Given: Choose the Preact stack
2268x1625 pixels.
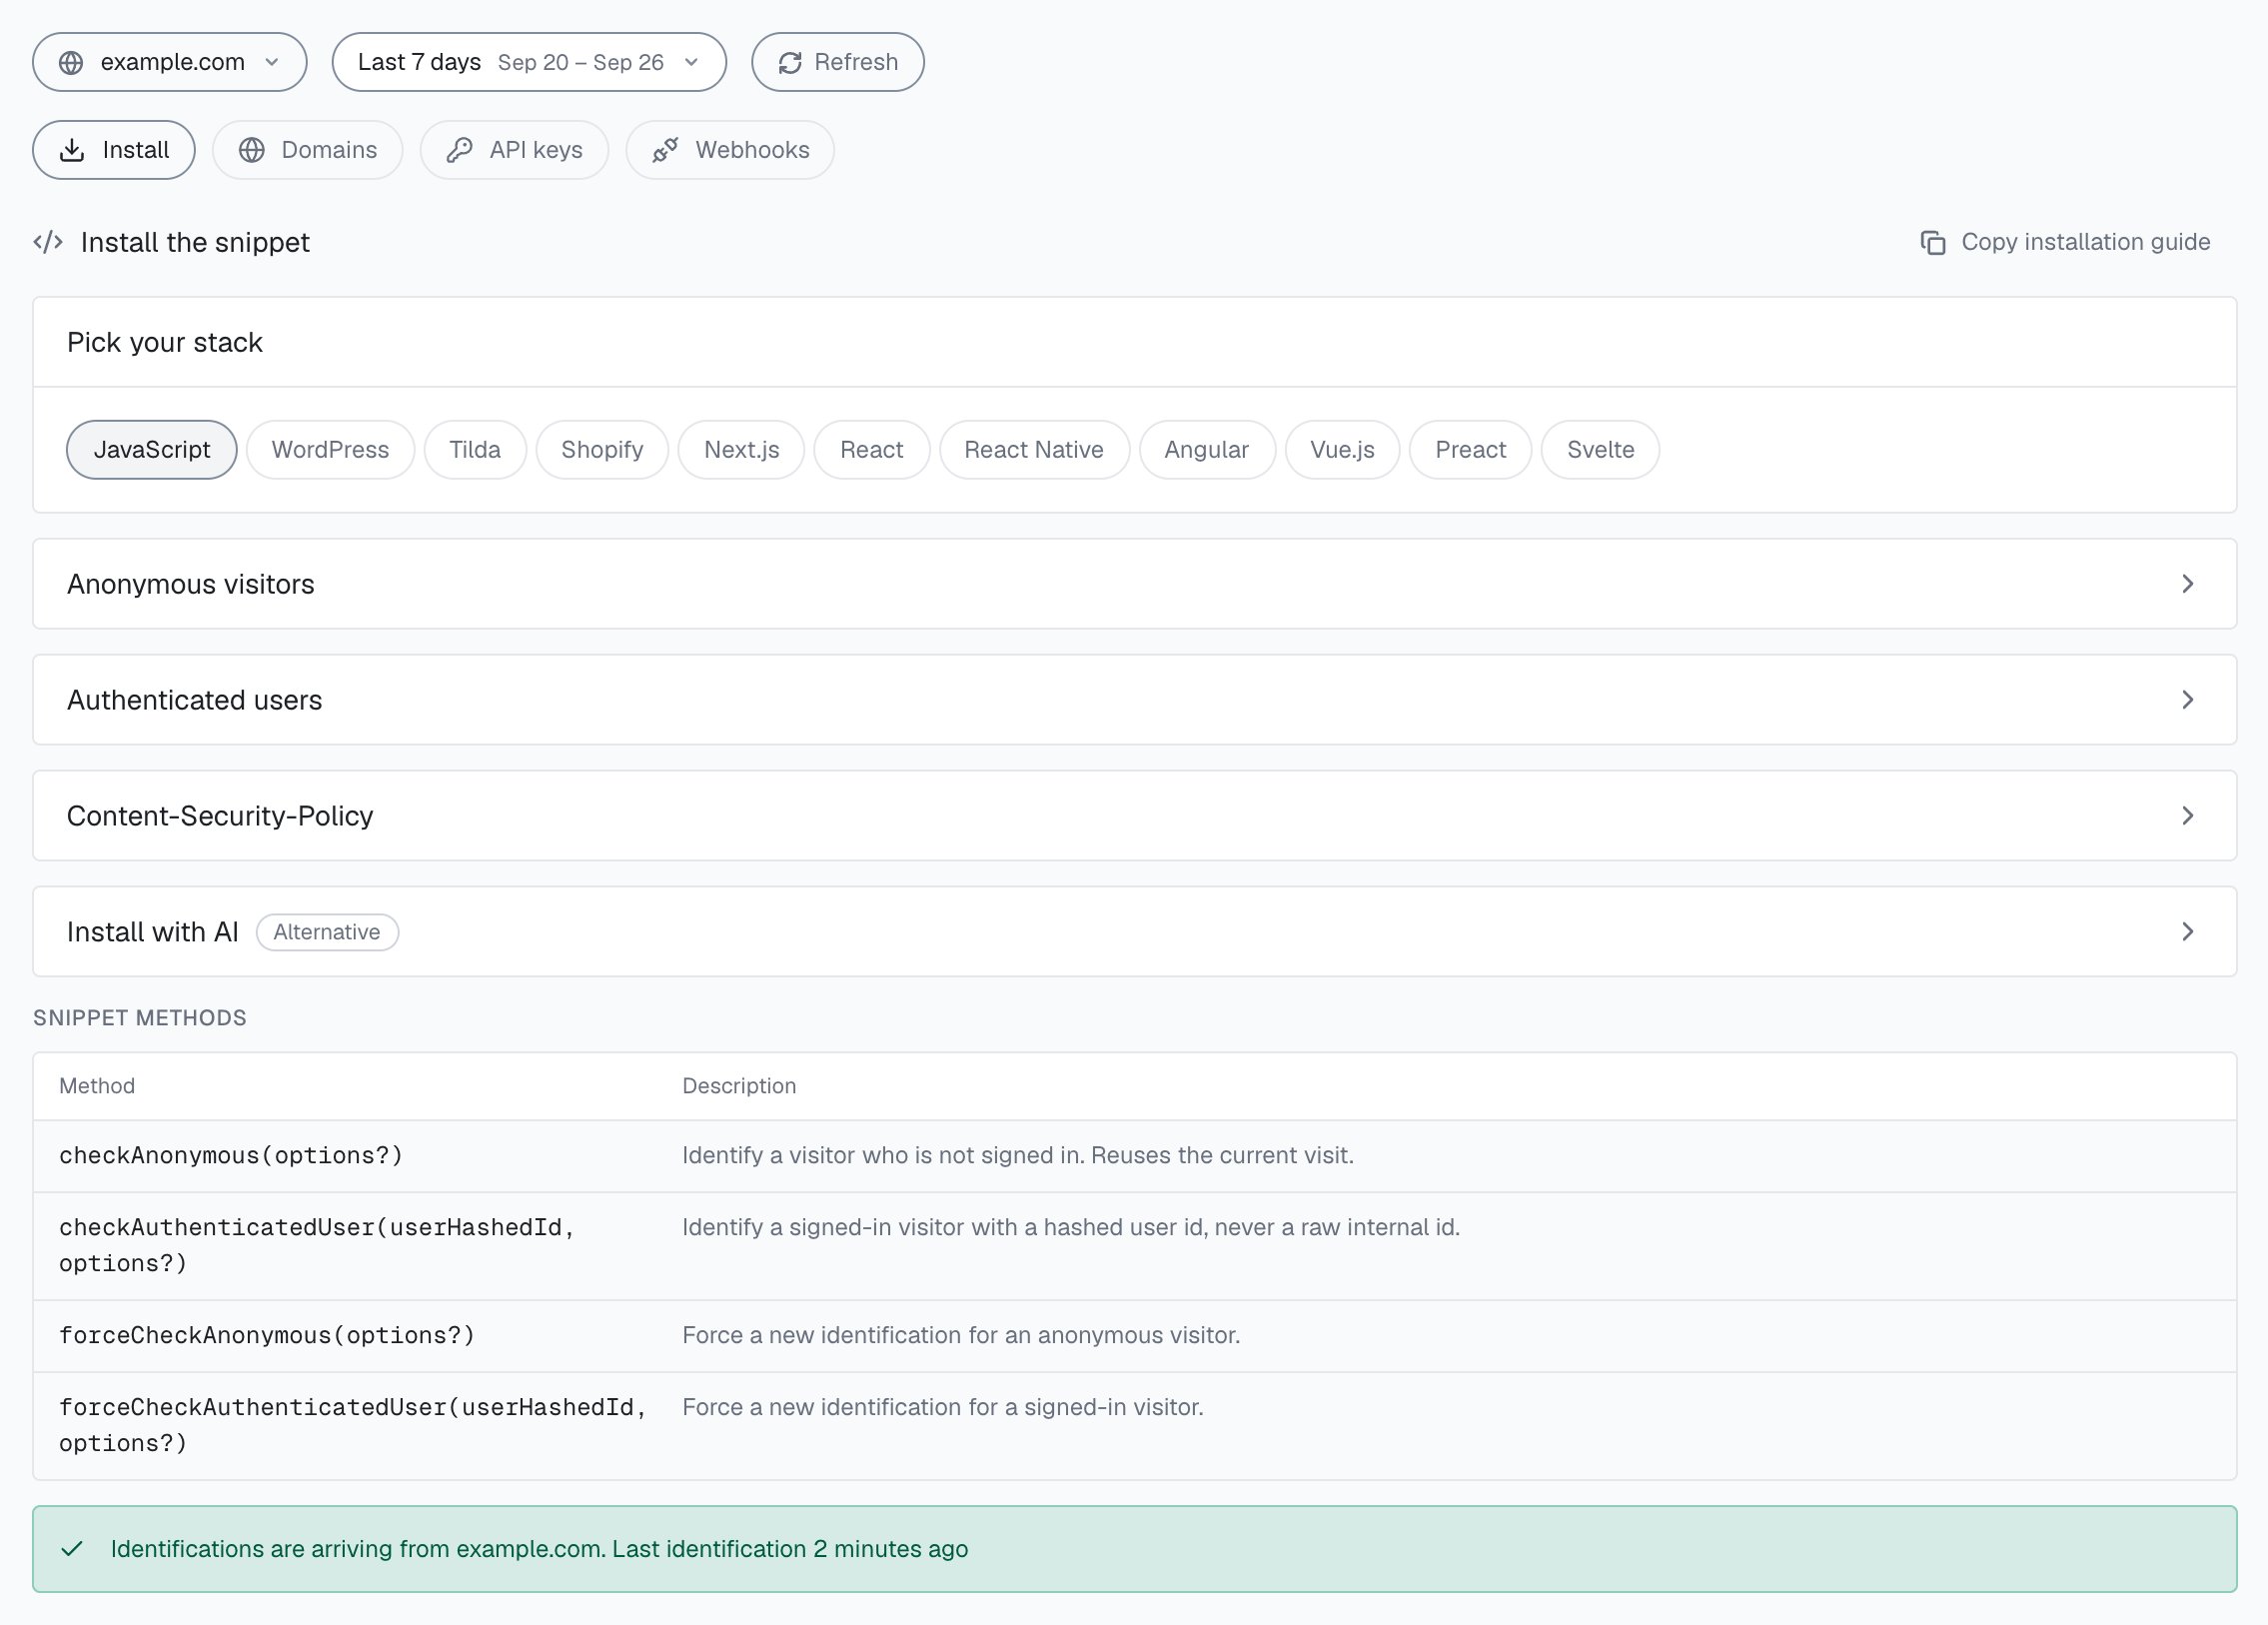Looking at the screenshot, I should click(x=1470, y=450).
